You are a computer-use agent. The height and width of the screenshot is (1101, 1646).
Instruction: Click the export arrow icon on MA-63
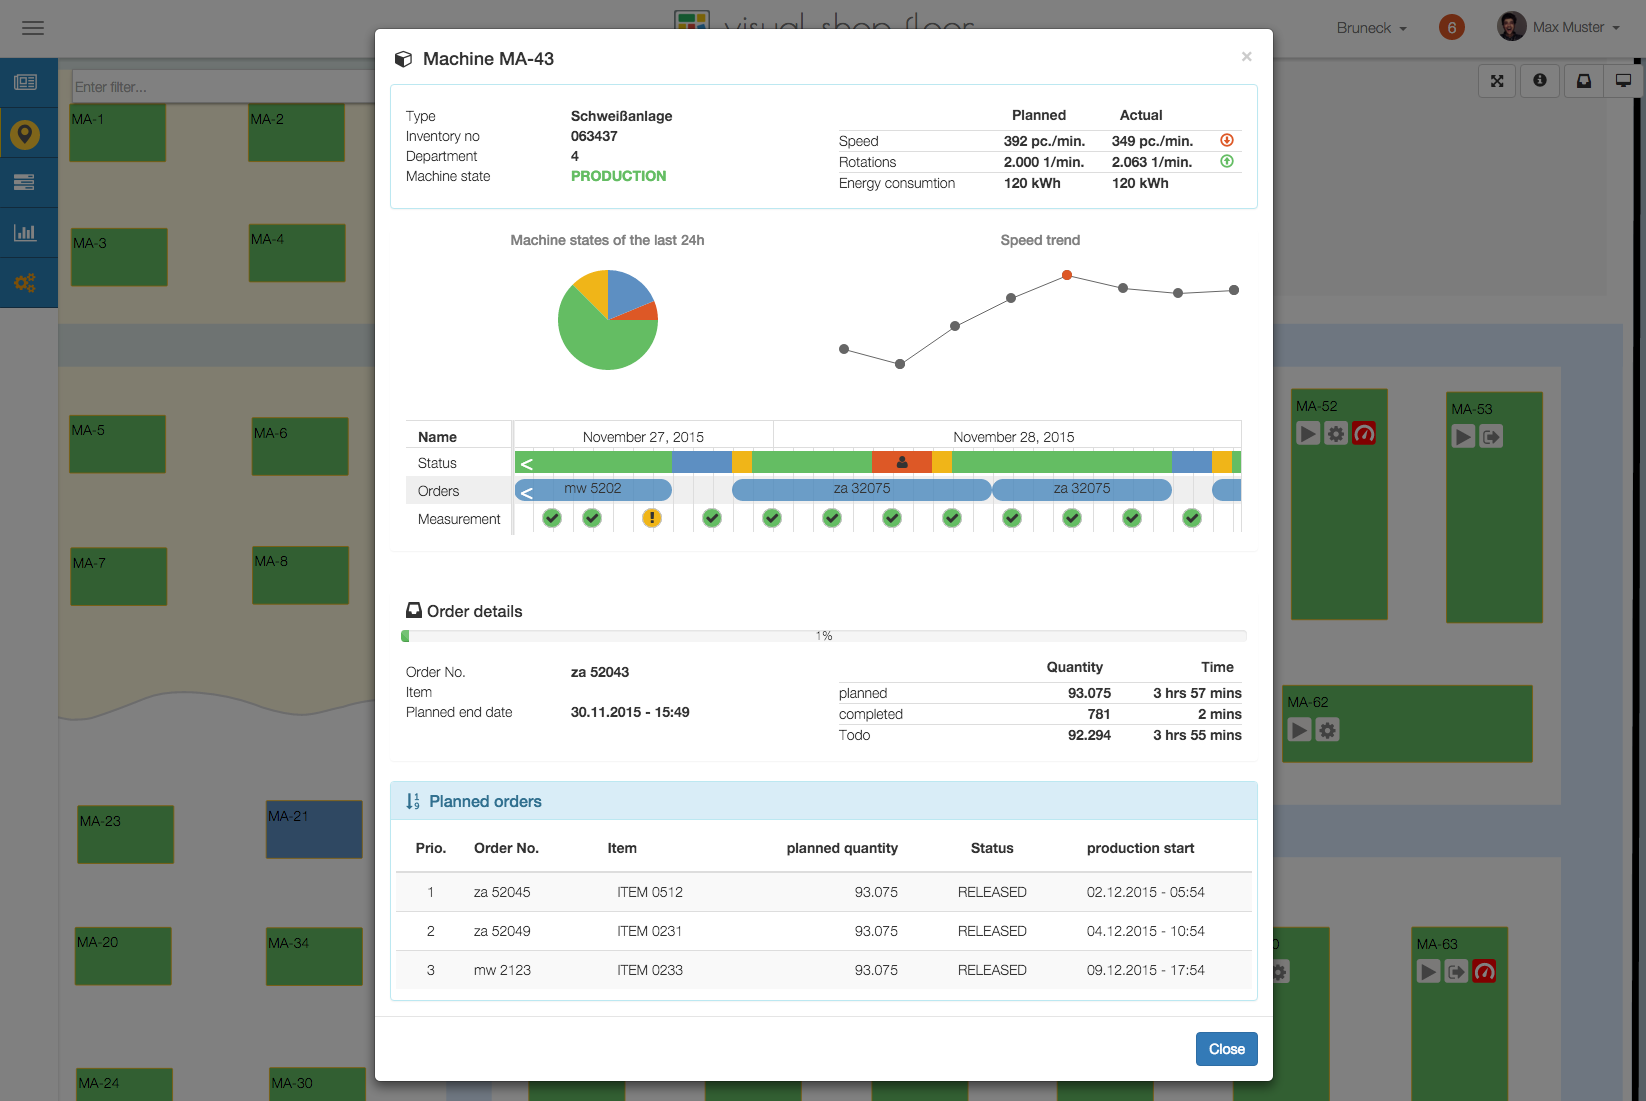(1457, 971)
